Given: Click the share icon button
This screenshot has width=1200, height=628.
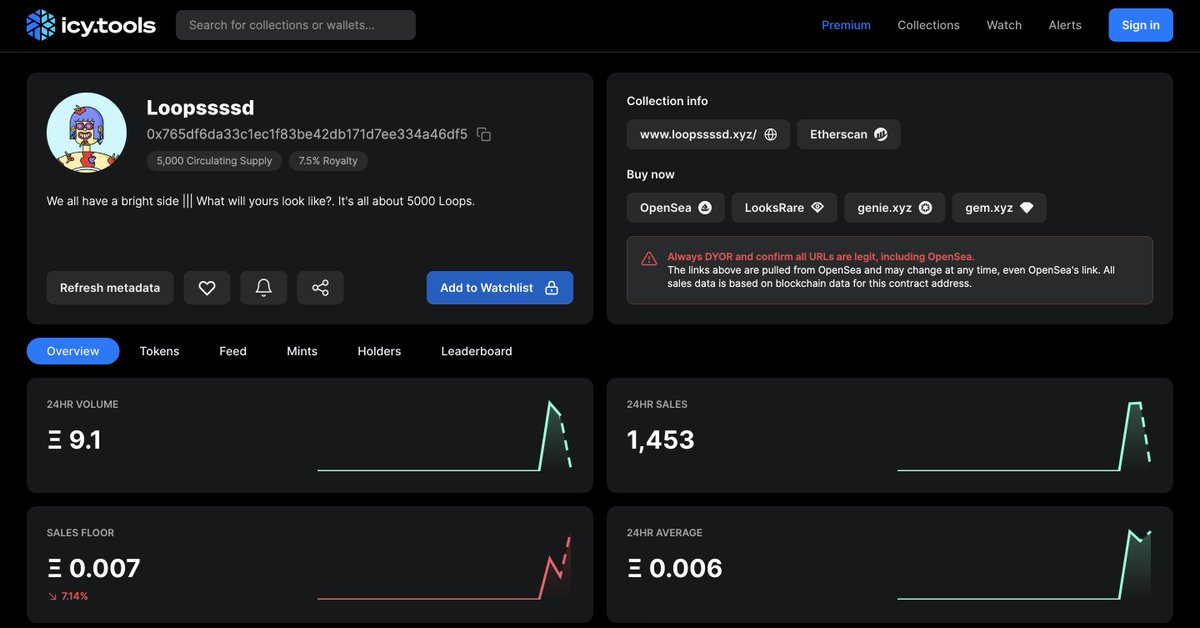Looking at the screenshot, I should 320,288.
